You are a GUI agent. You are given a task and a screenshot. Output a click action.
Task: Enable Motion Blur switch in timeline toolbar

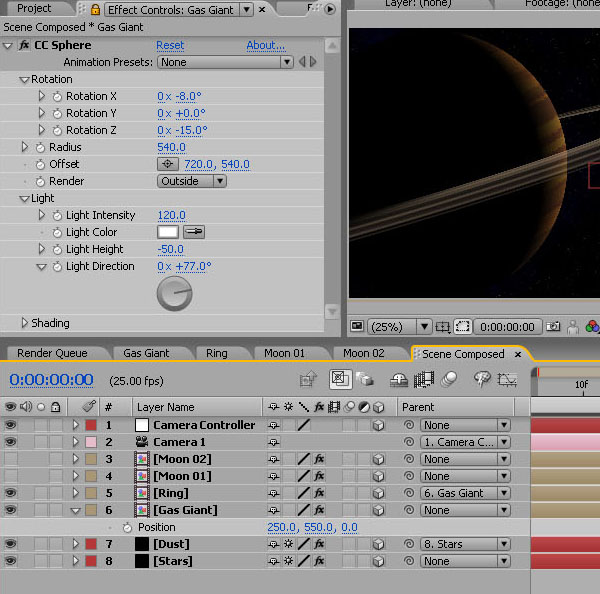[450, 380]
